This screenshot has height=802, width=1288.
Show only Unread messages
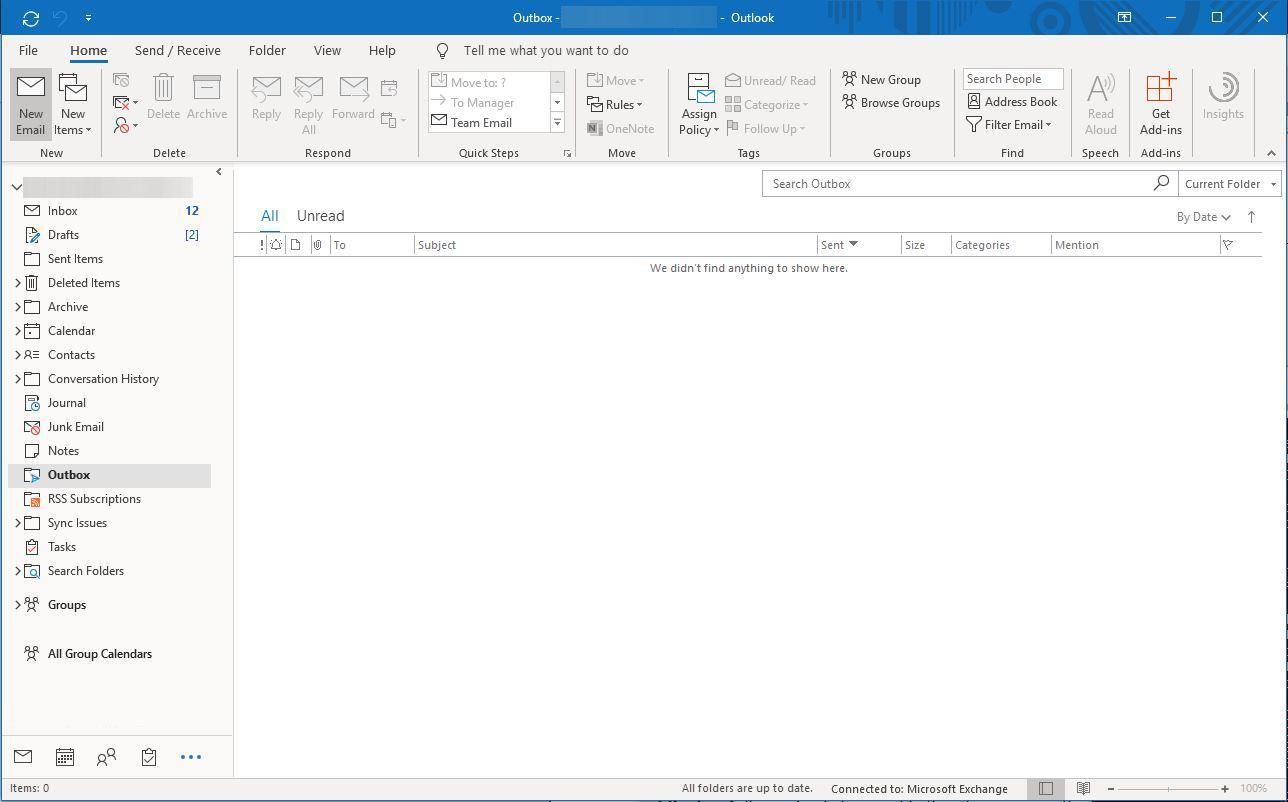pos(320,216)
